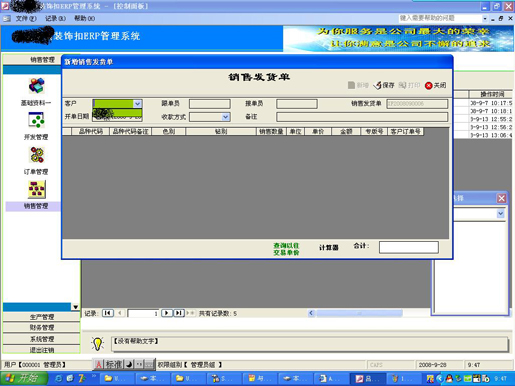Click the light bulb help icon
The width and height of the screenshot is (515, 386).
(x=97, y=343)
